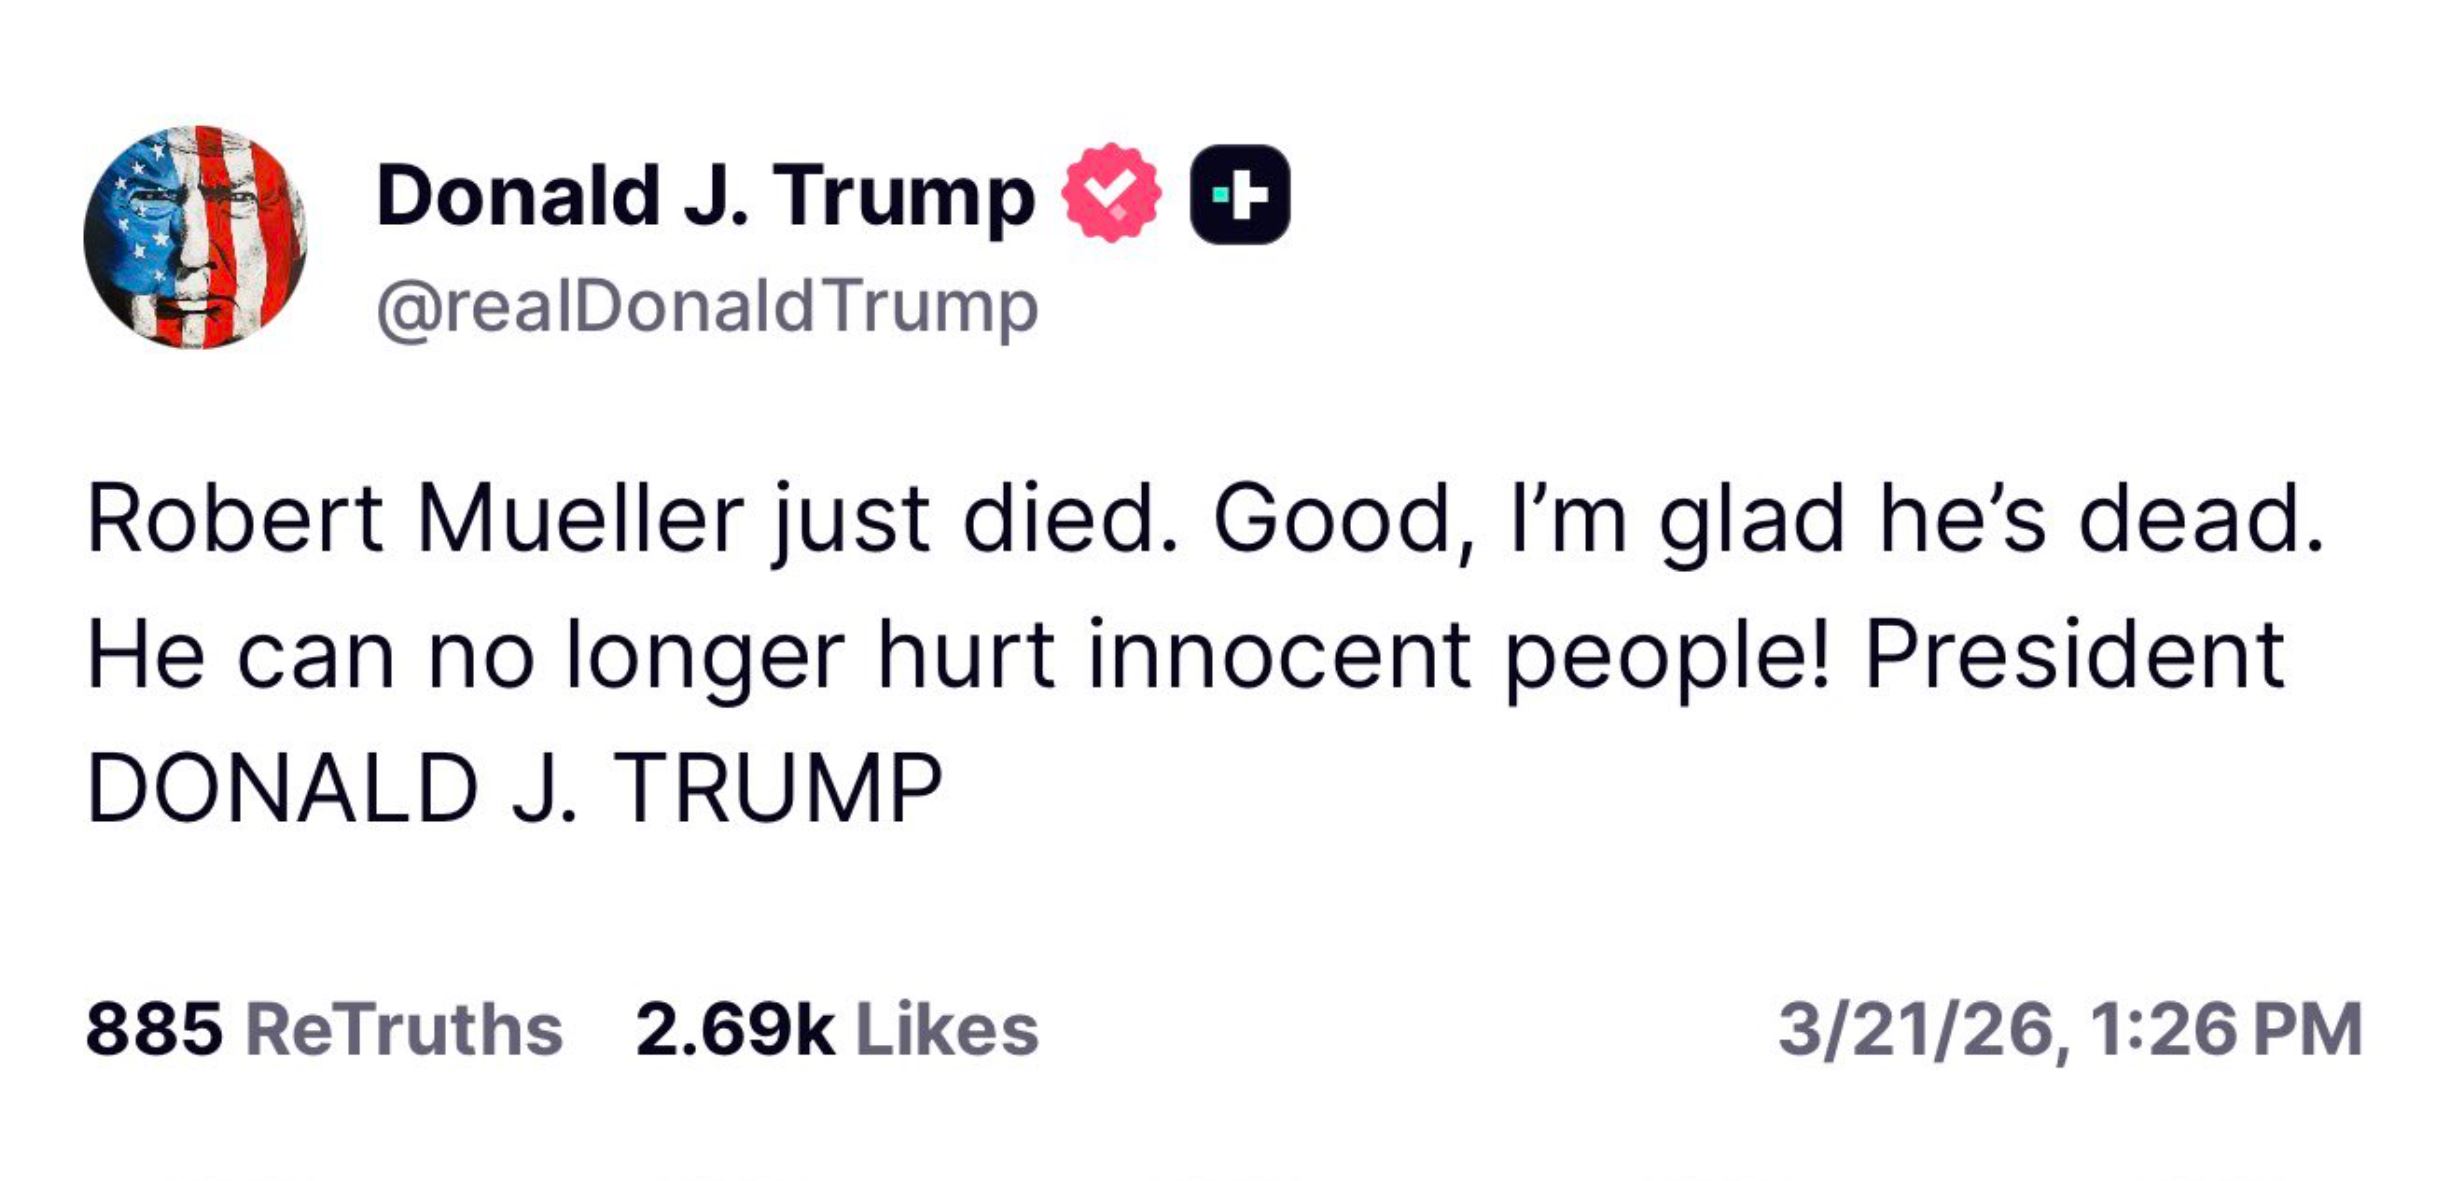2437x1181 pixels.
Task: Click the red verified checkmark badge
Action: (1111, 193)
